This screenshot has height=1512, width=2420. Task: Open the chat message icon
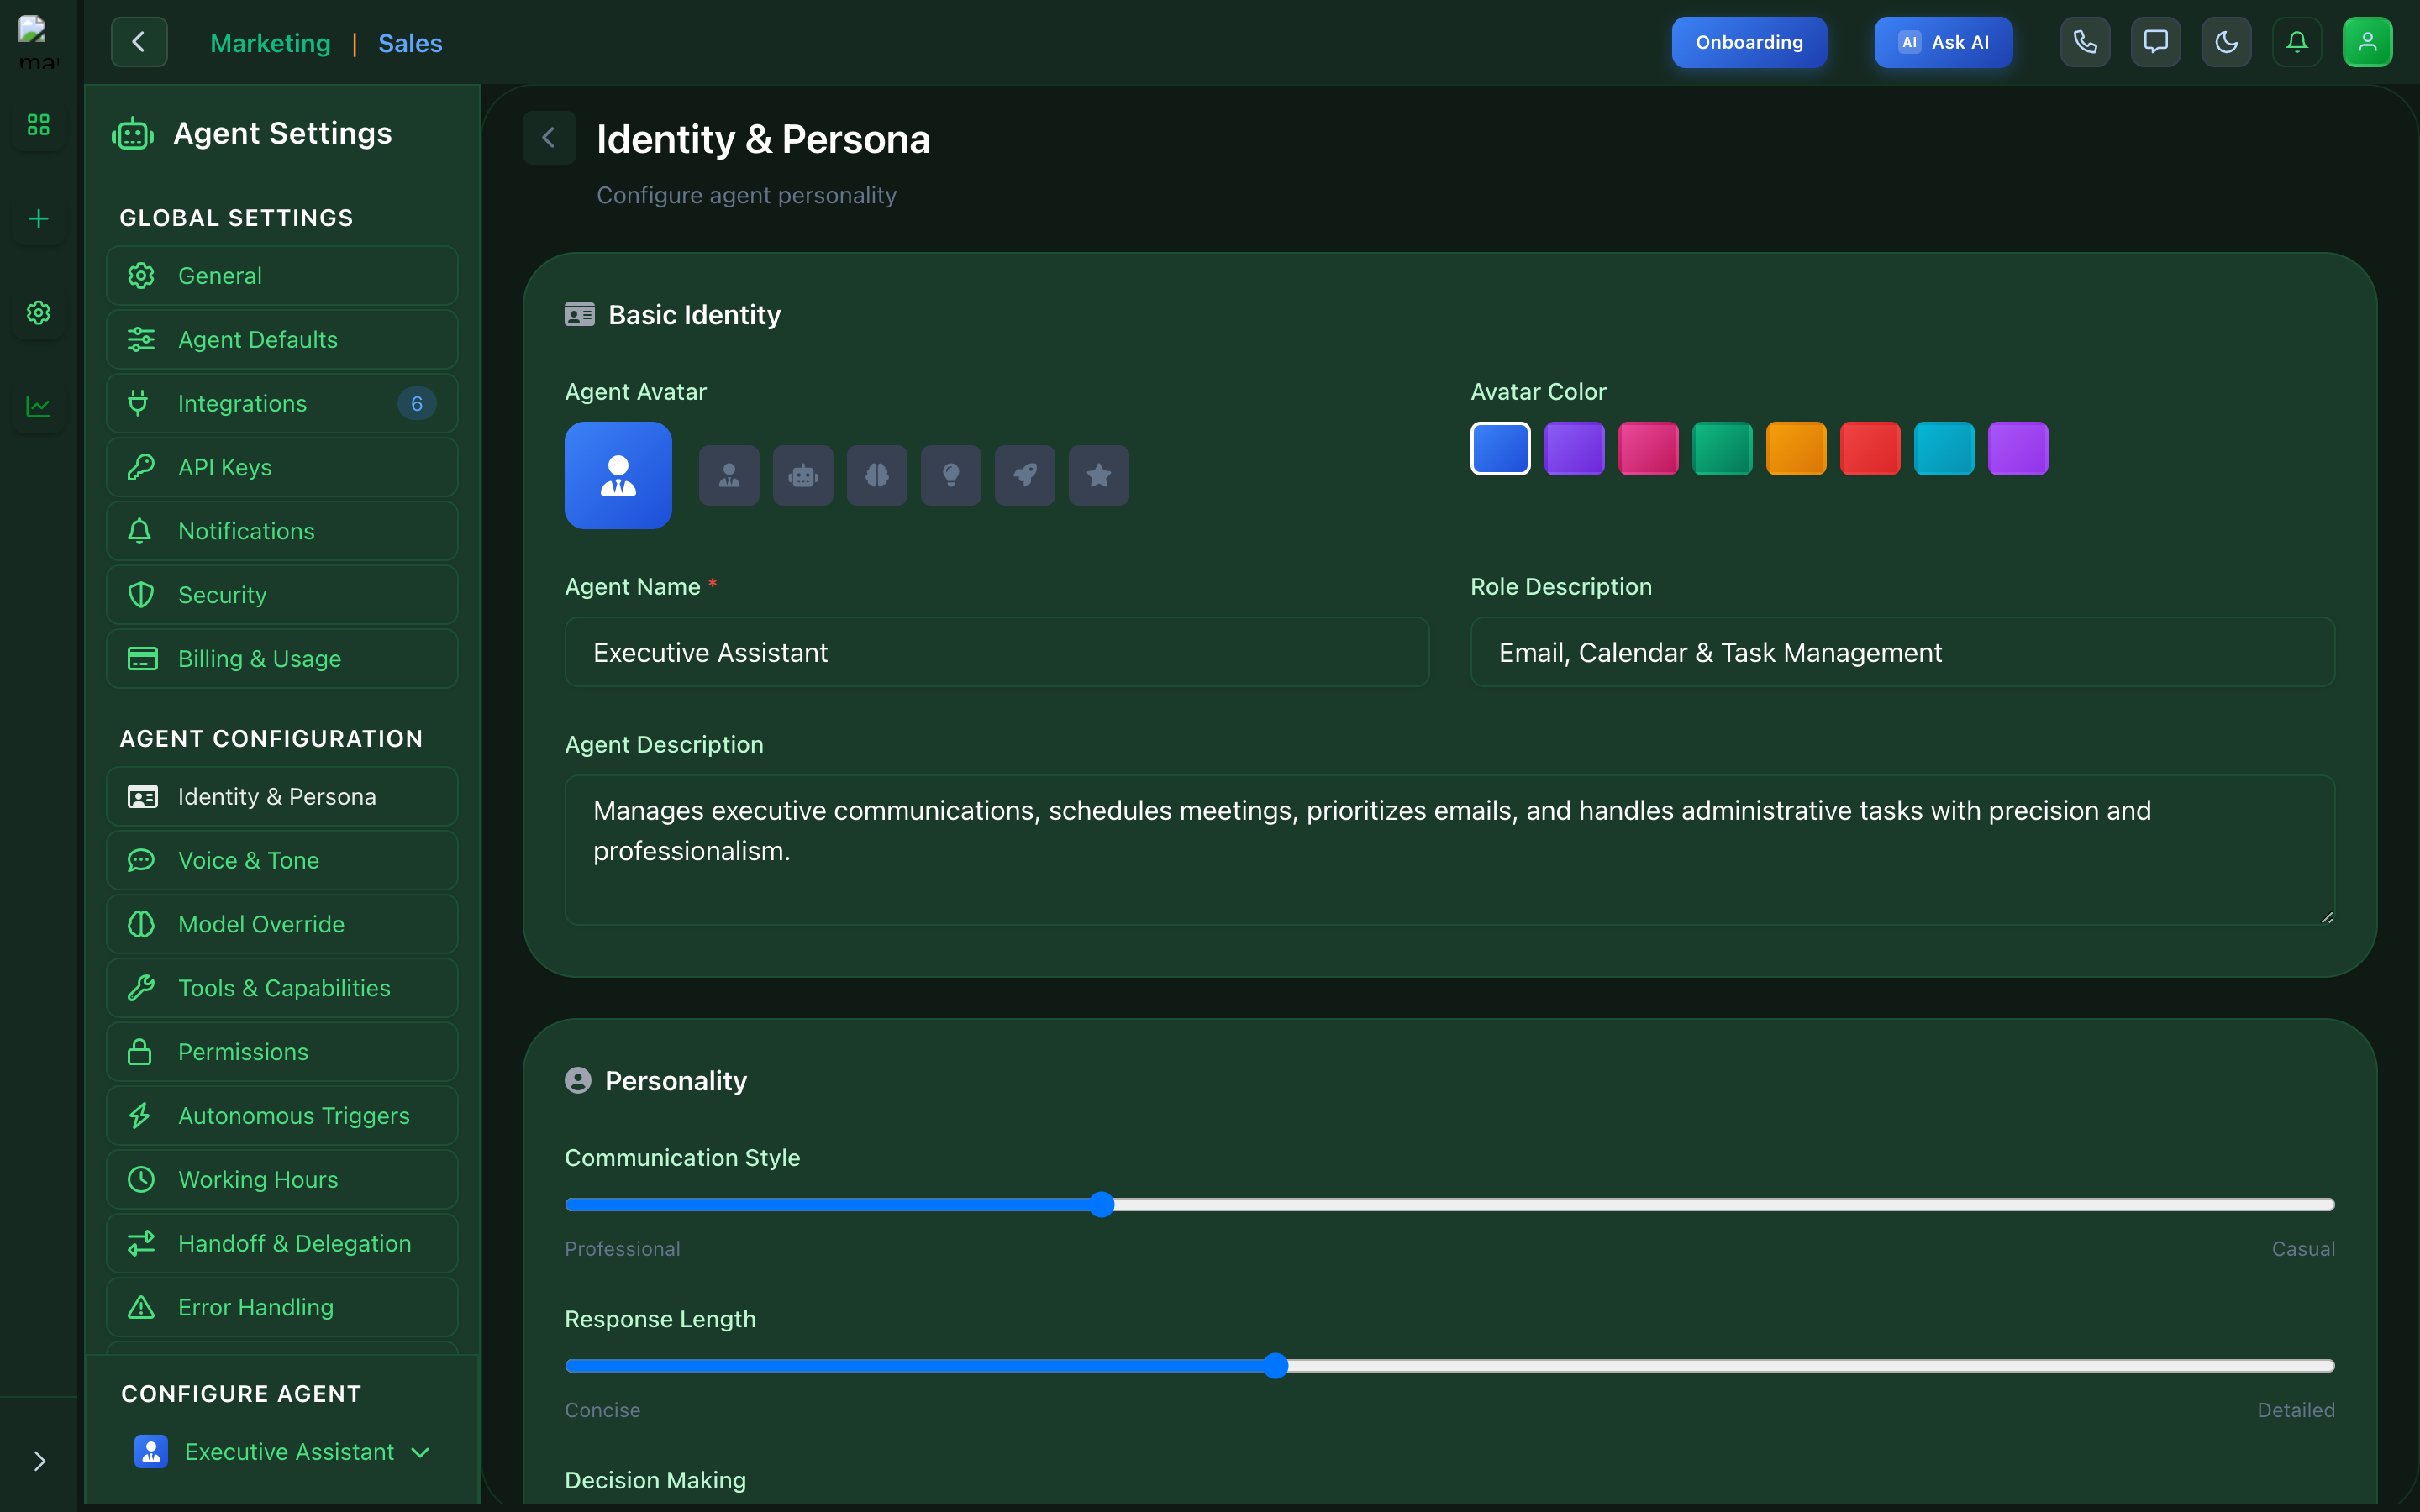pyautogui.click(x=2155, y=42)
